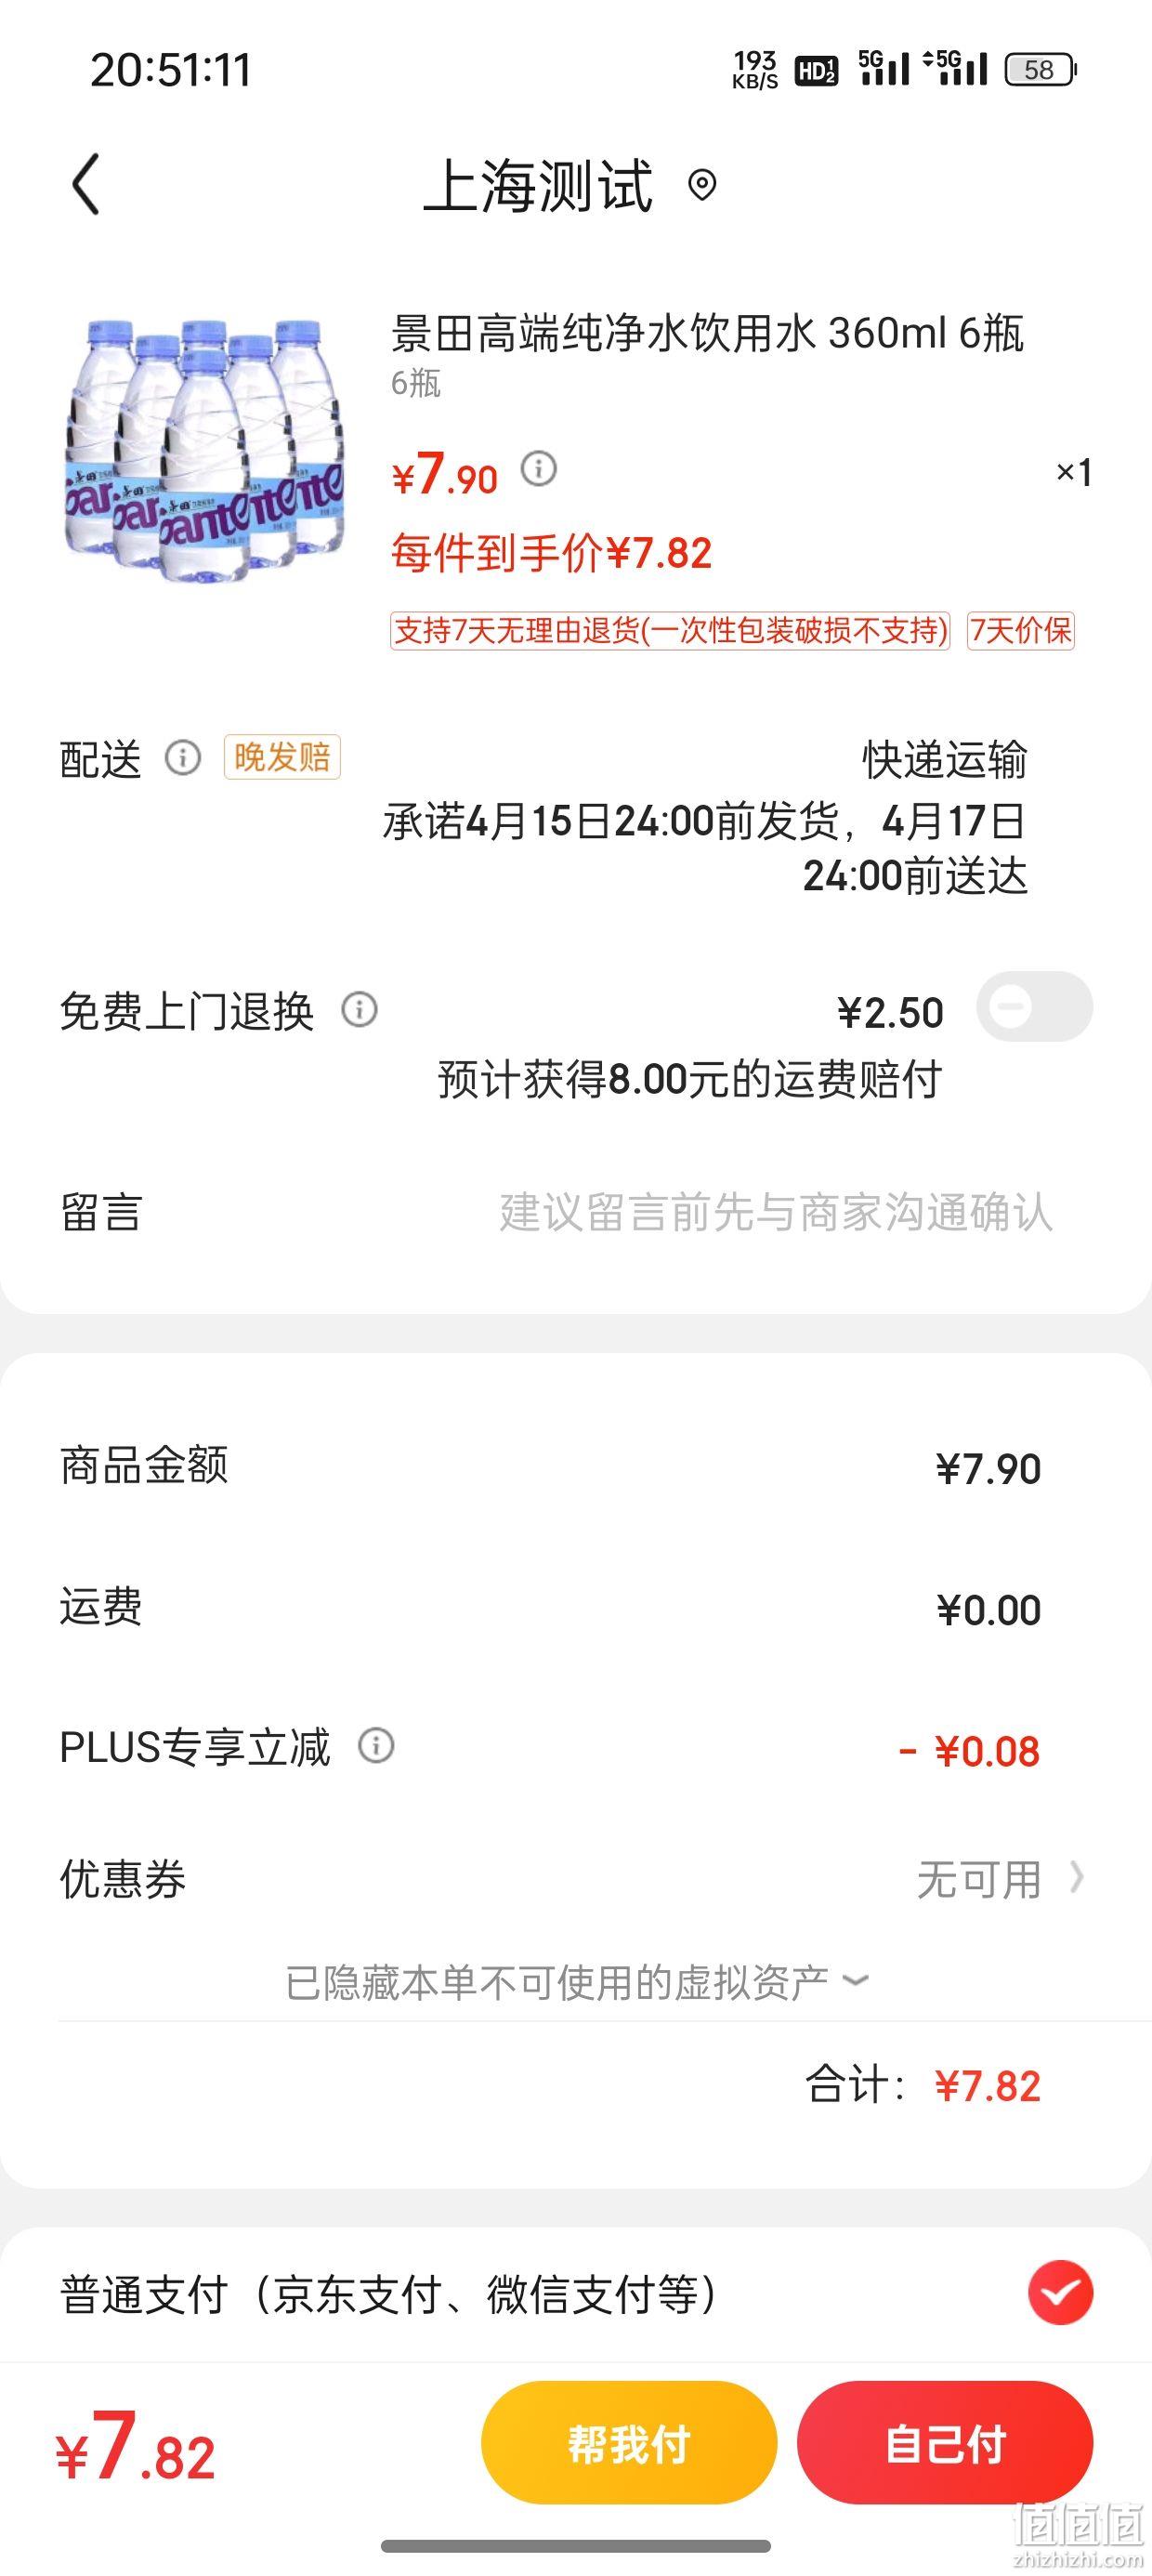The height and width of the screenshot is (2576, 1152).
Task: Tap the 留言 message input field
Action: [776, 1213]
